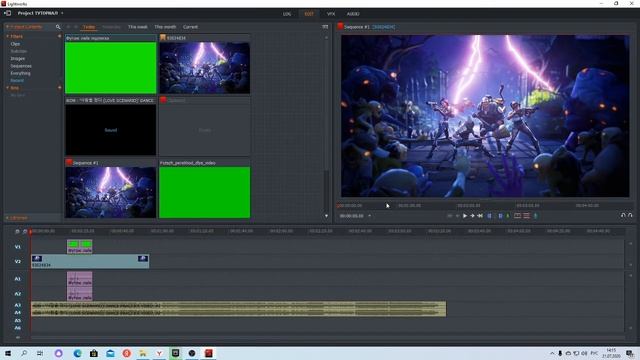This screenshot has height=360, width=640.
Task: Select the This week filter
Action: coord(138,27)
